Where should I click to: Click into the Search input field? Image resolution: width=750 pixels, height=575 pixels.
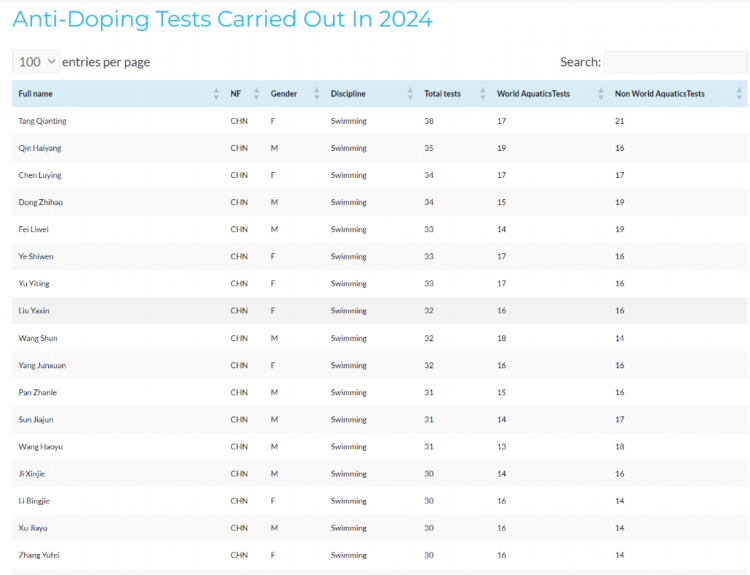coord(675,62)
